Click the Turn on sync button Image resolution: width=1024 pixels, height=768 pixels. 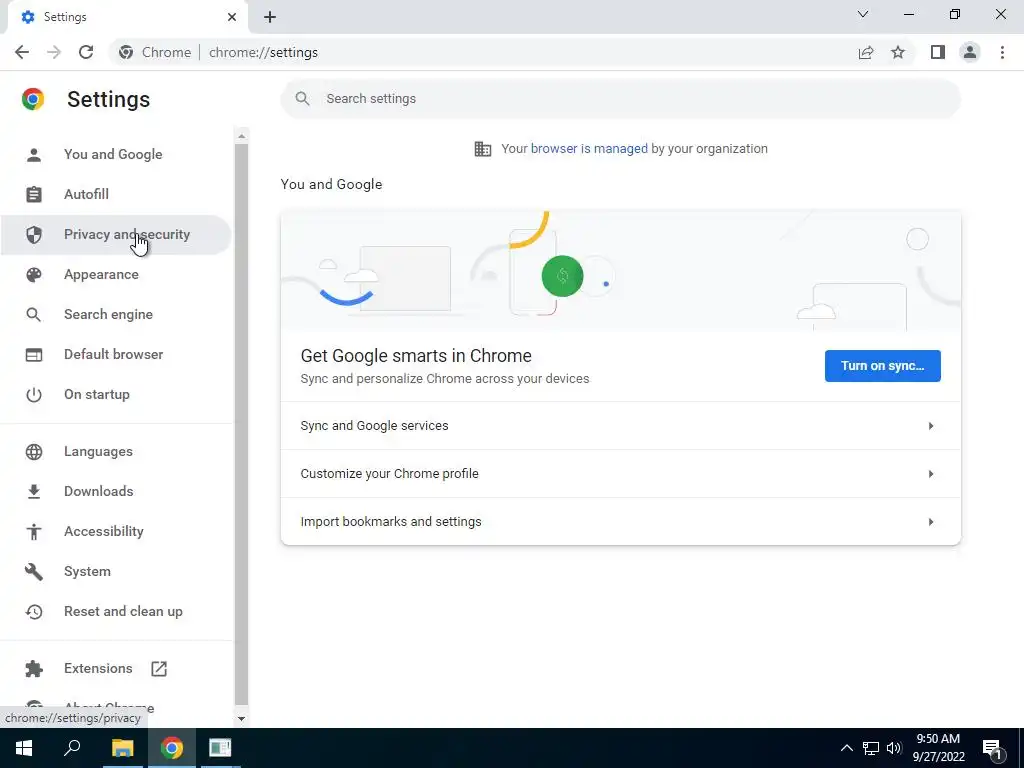[x=882, y=366]
